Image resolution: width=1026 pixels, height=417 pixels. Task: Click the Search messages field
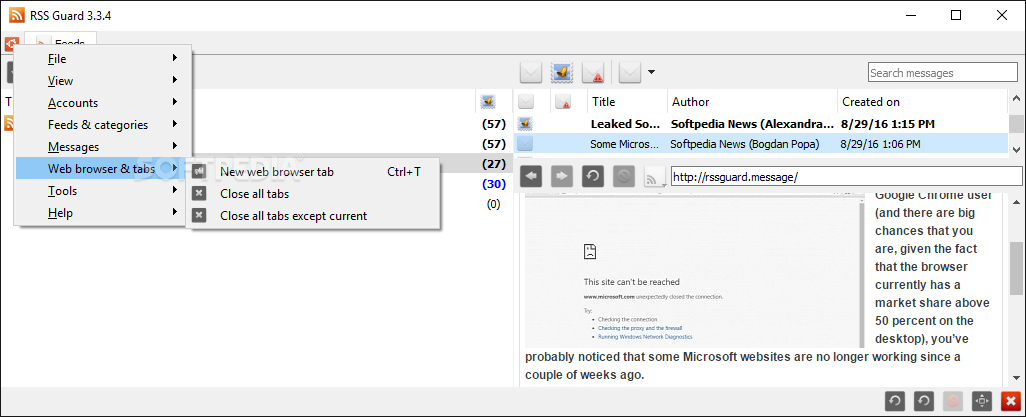click(943, 73)
